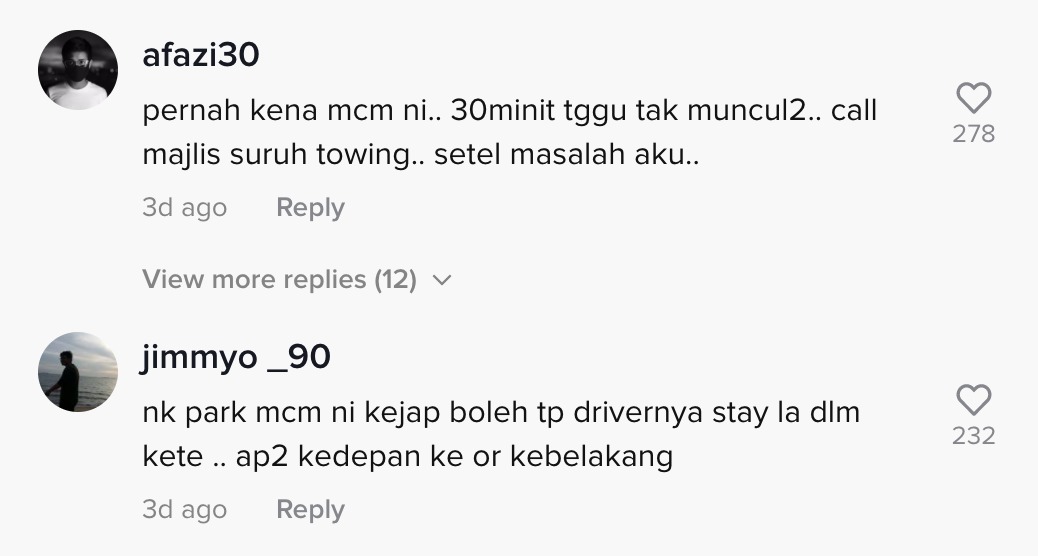This screenshot has width=1038, height=556.
Task: Click the 3d ago timestamp under jimmyo _90
Action: coord(185,510)
